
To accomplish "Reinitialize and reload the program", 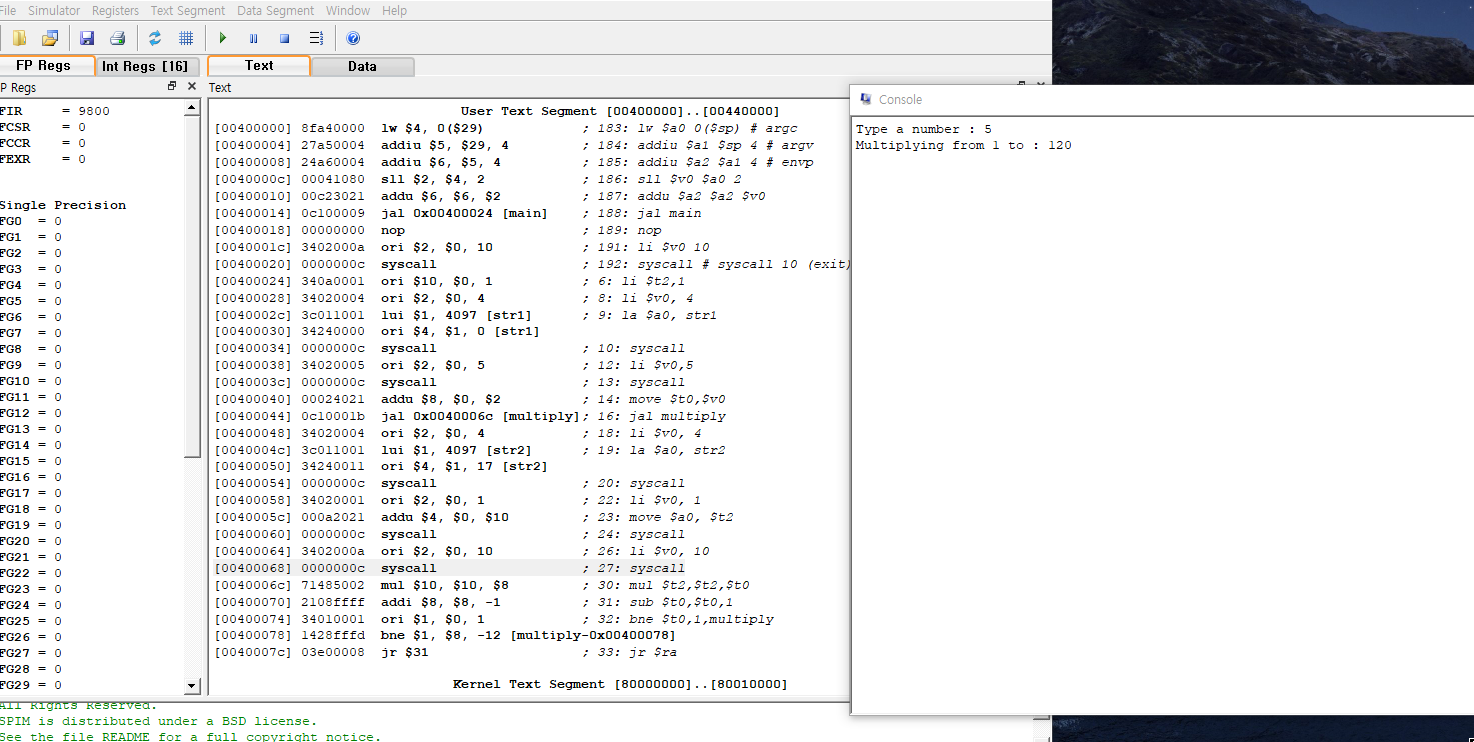I will [155, 38].
